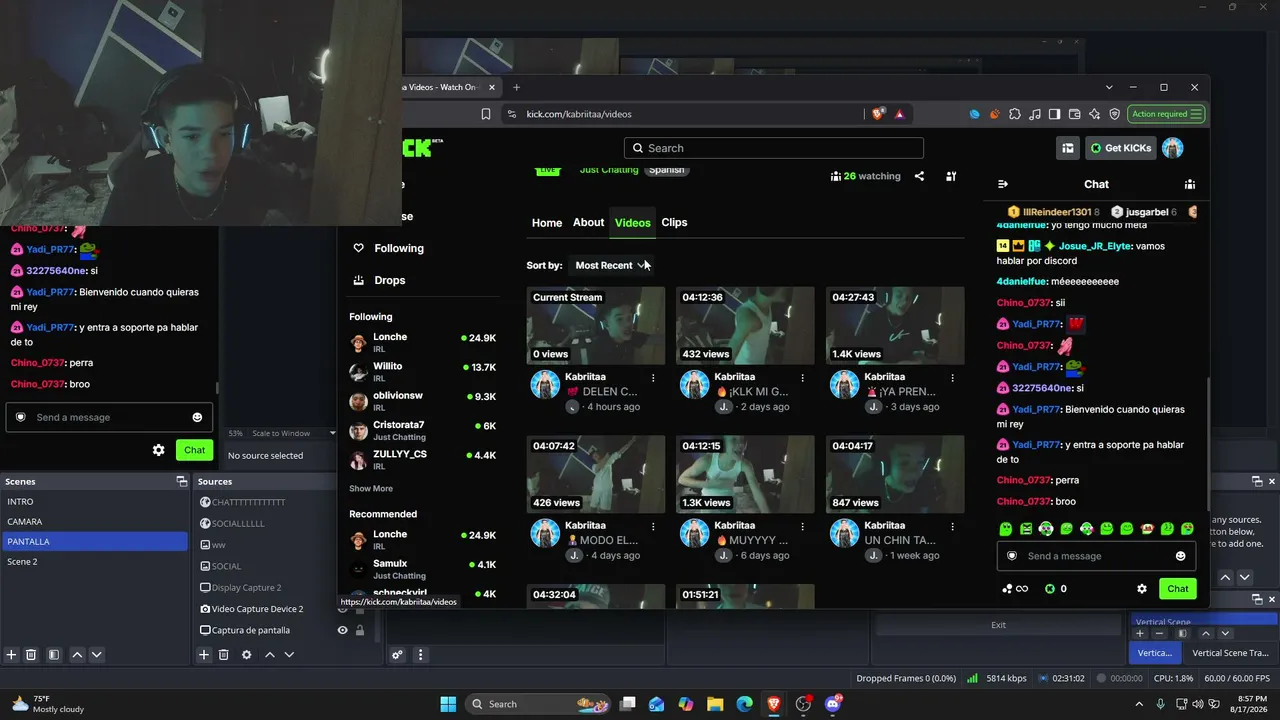The width and height of the screenshot is (1280, 720).
Task: Open emoji picker in Kick chat input
Action: (1181, 556)
